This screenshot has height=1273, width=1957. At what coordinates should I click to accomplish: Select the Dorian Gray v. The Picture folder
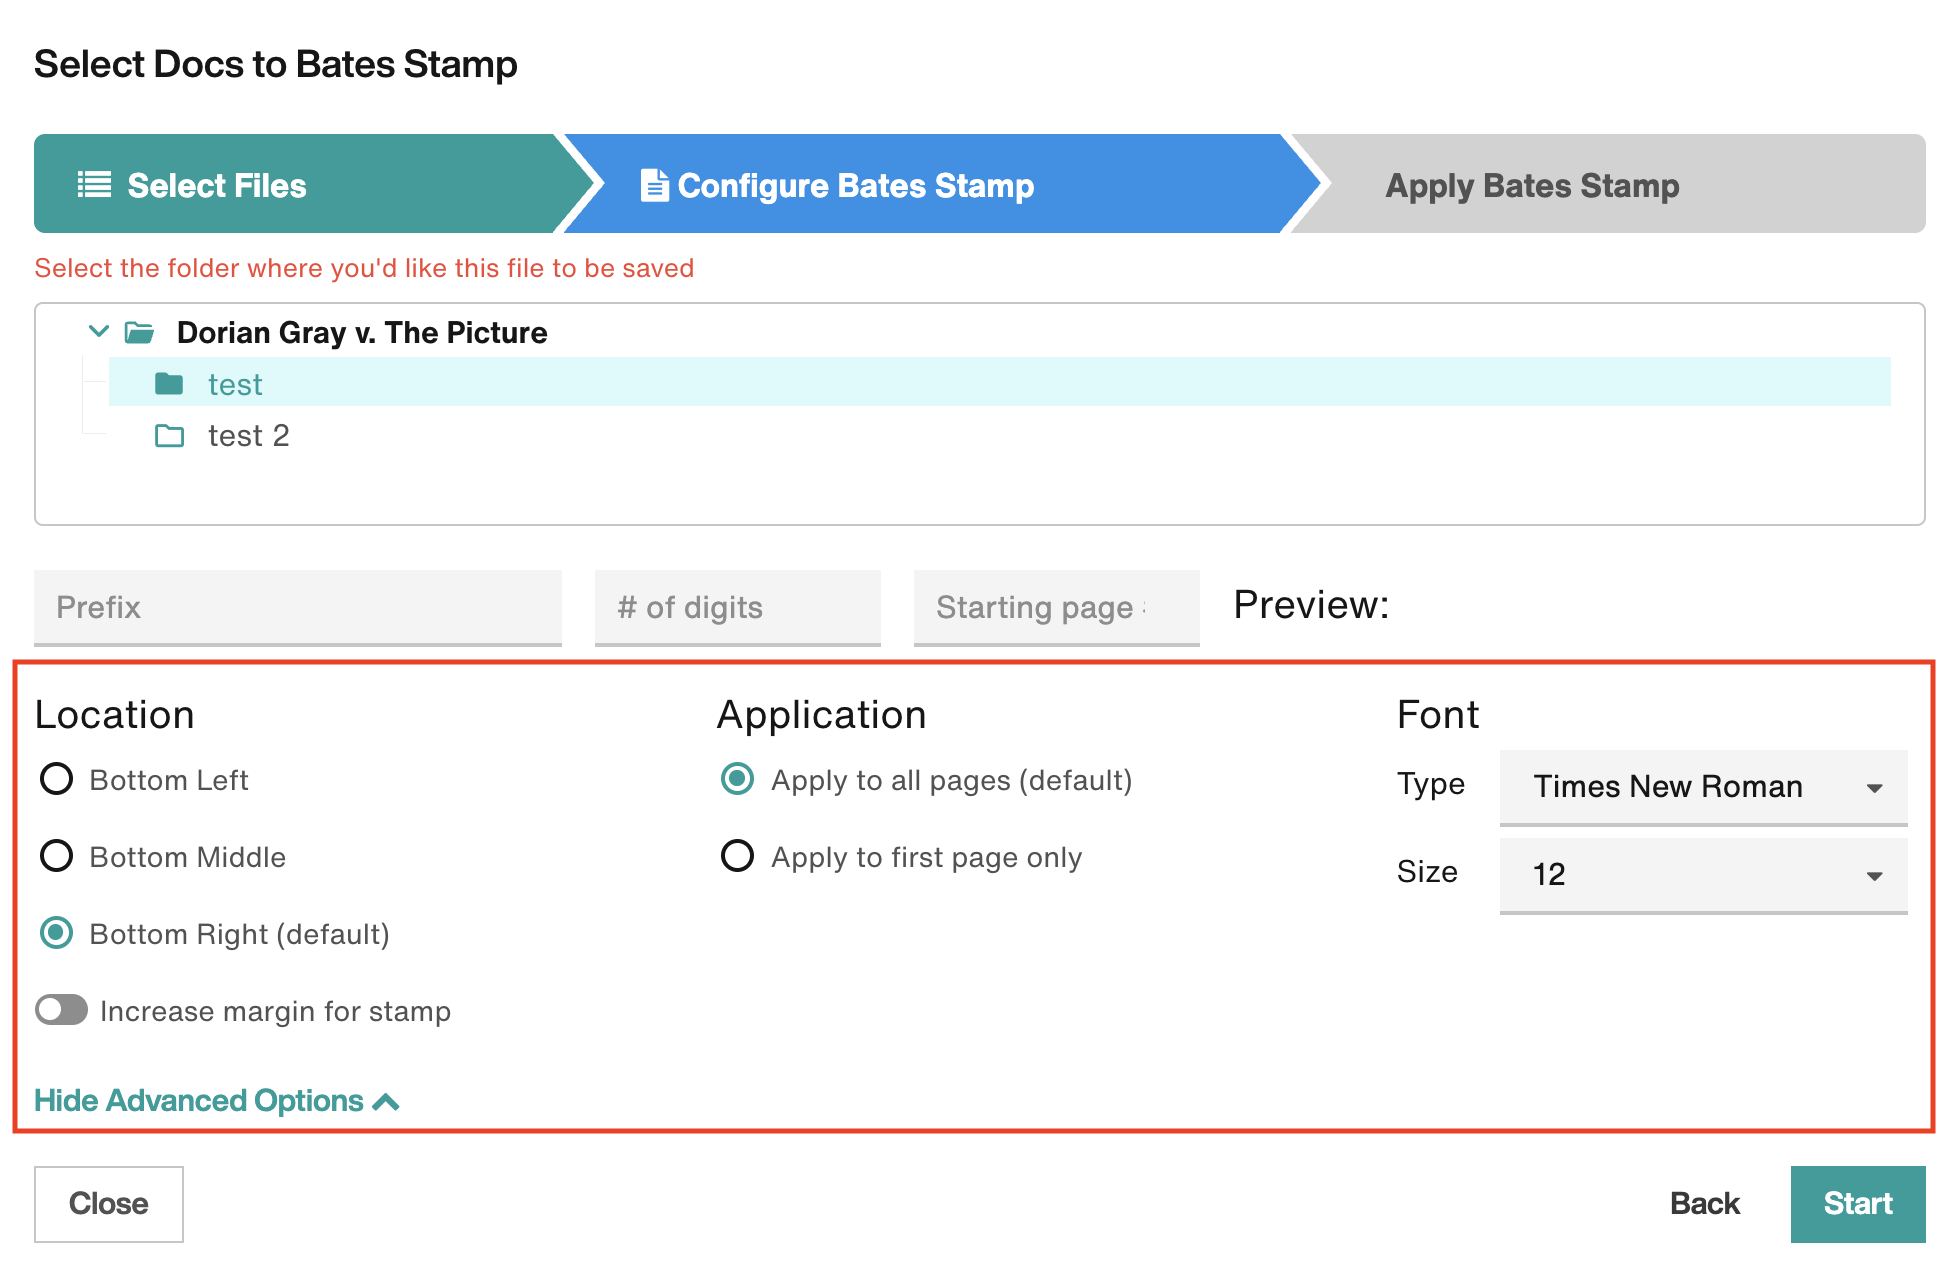tap(362, 332)
